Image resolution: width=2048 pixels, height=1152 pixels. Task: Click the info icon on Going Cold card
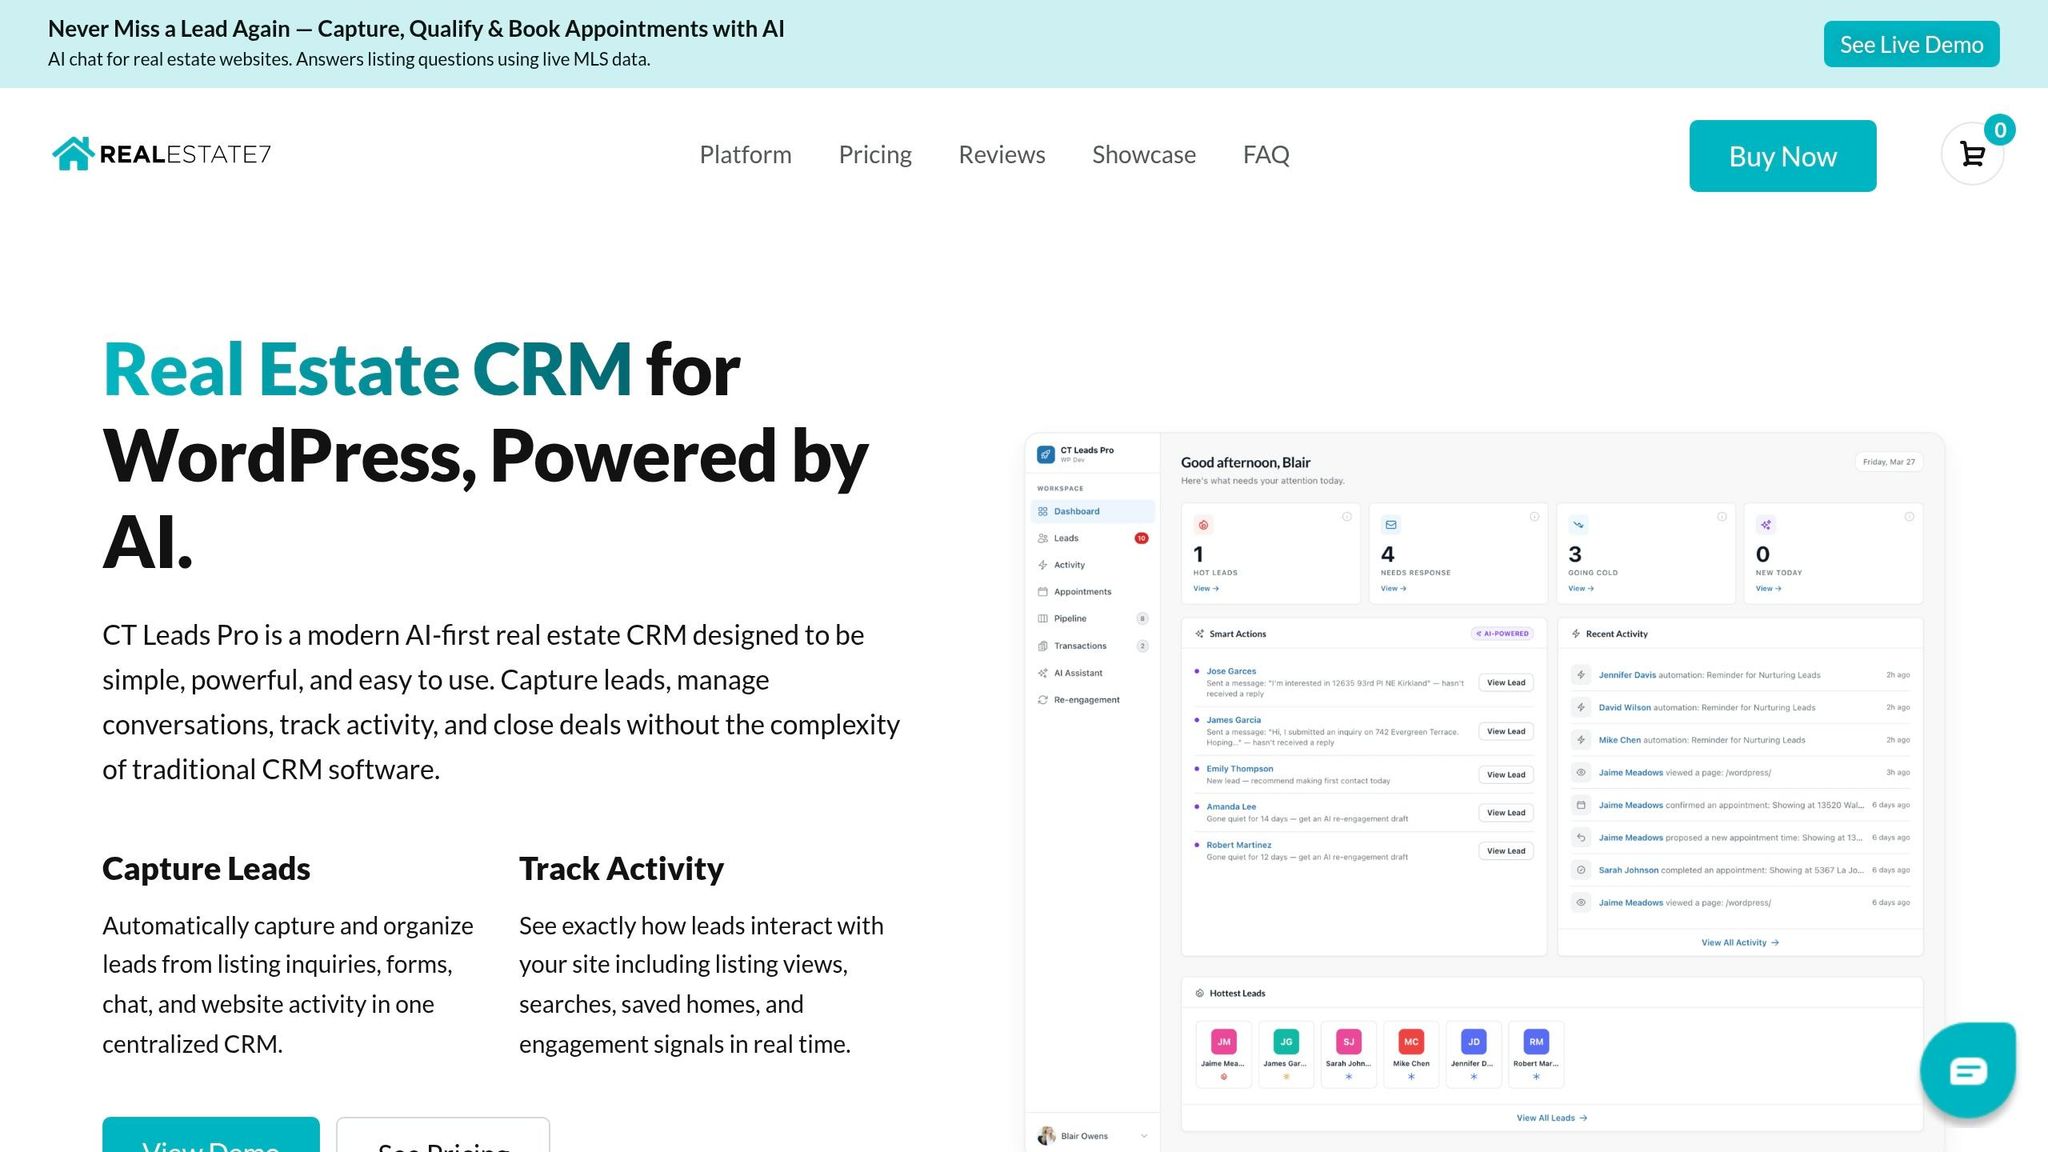click(1722, 517)
